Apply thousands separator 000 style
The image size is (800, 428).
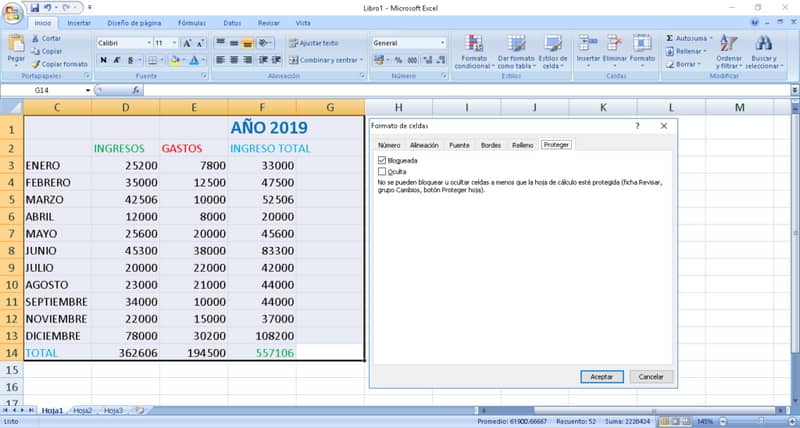[x=412, y=60]
